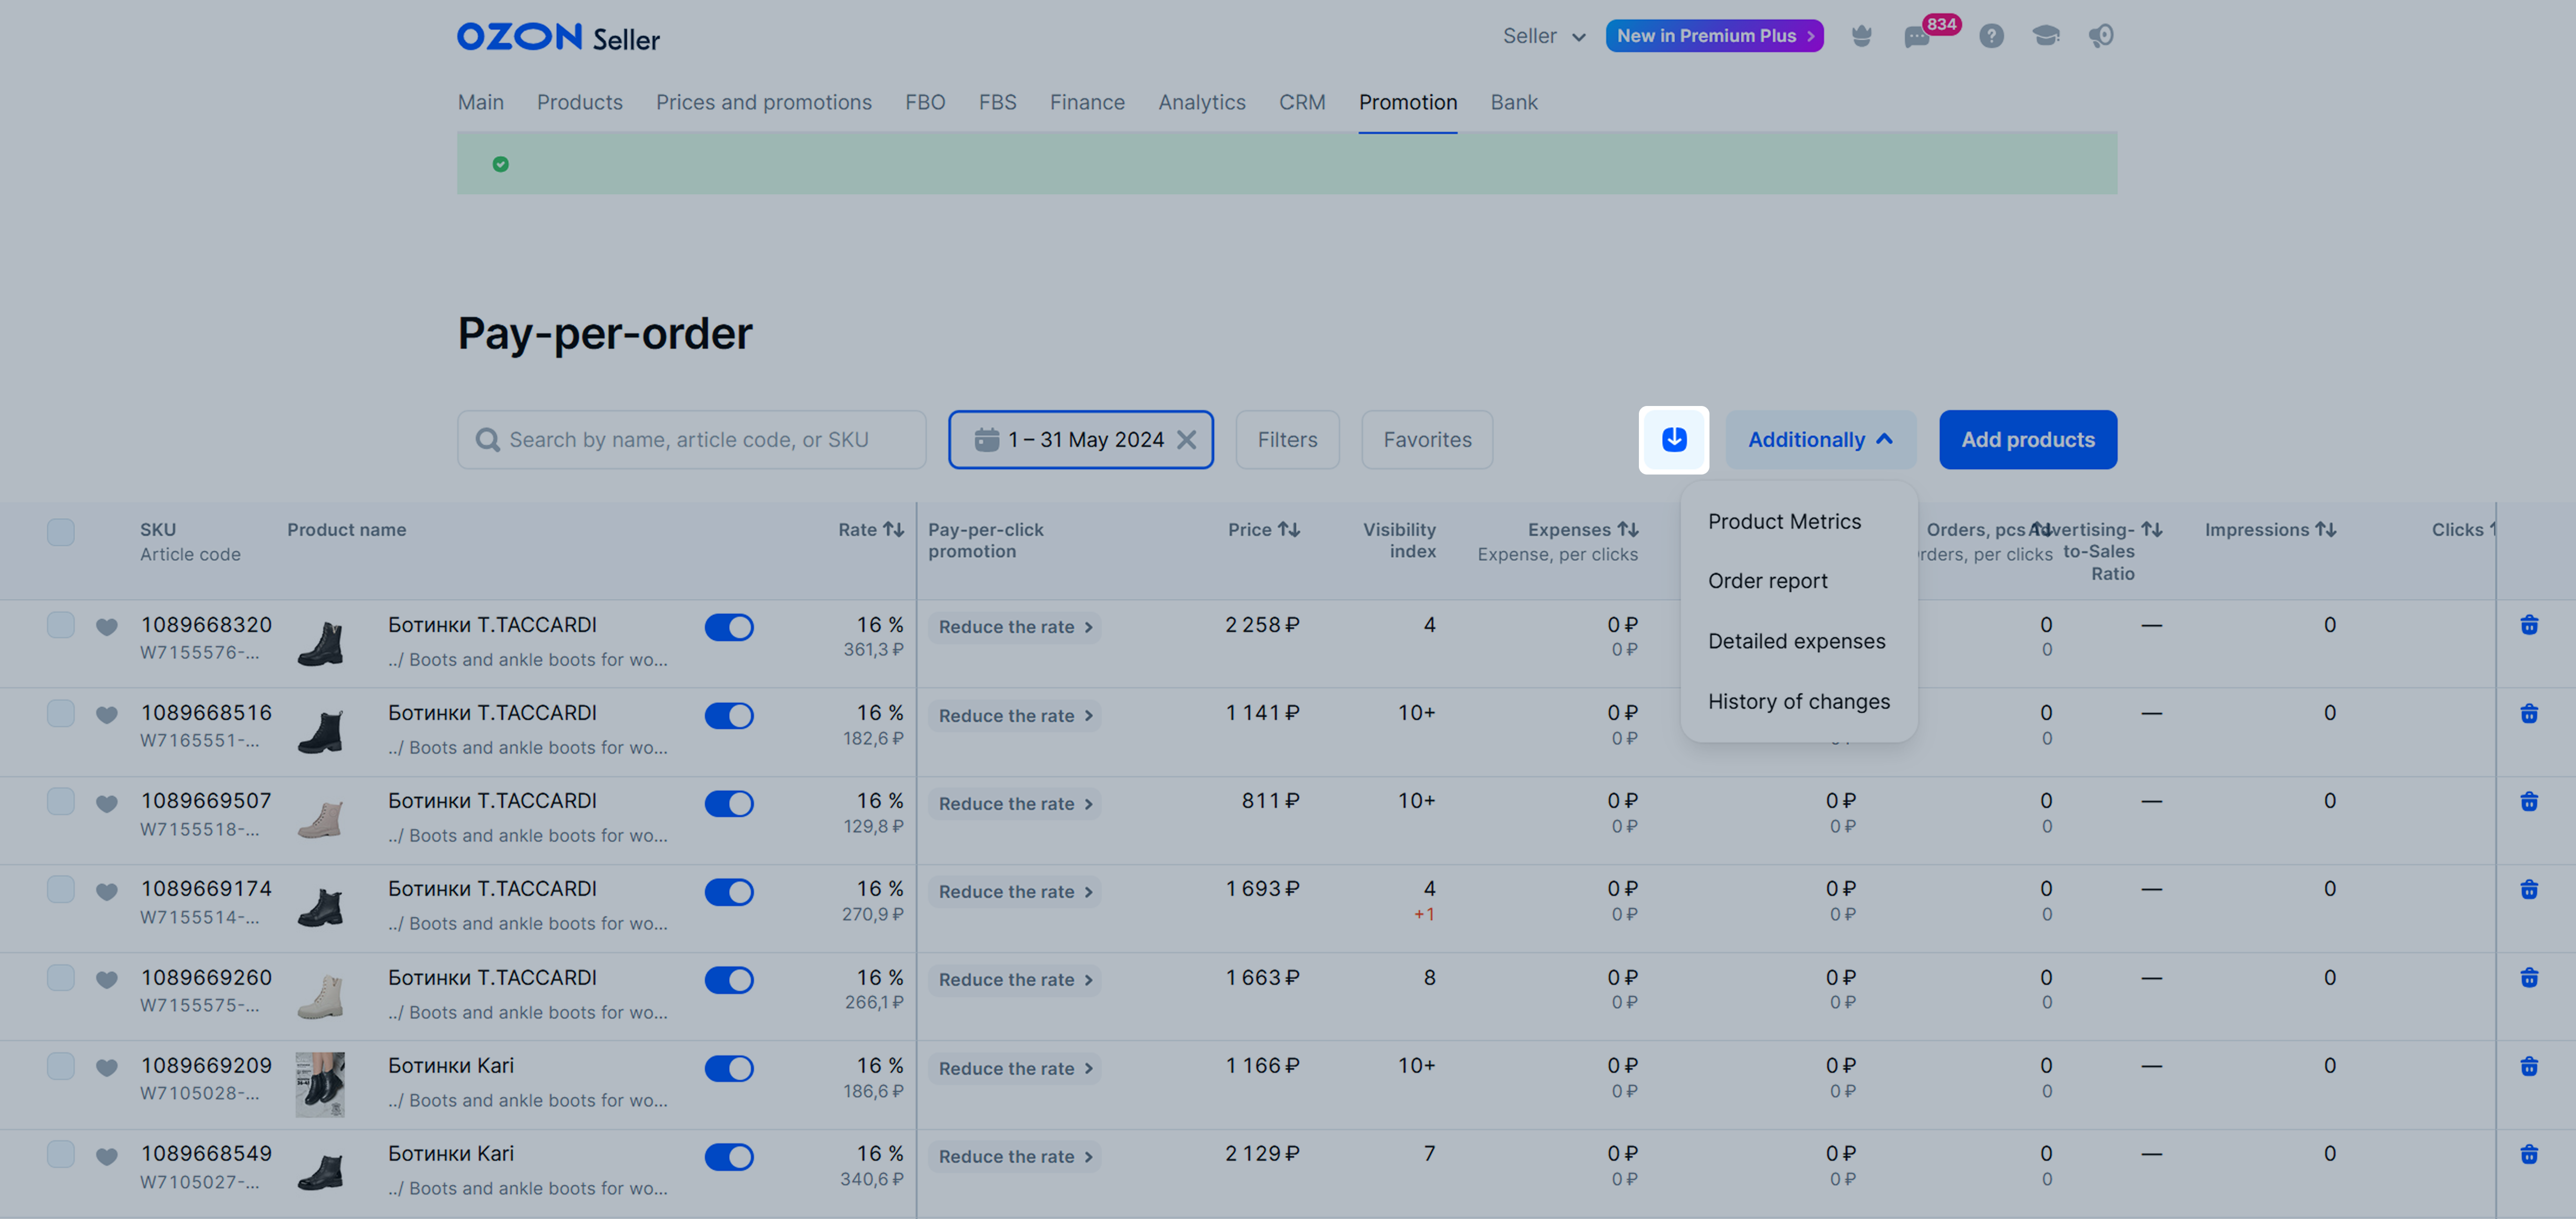Click the crown premium icon in header

1861,36
